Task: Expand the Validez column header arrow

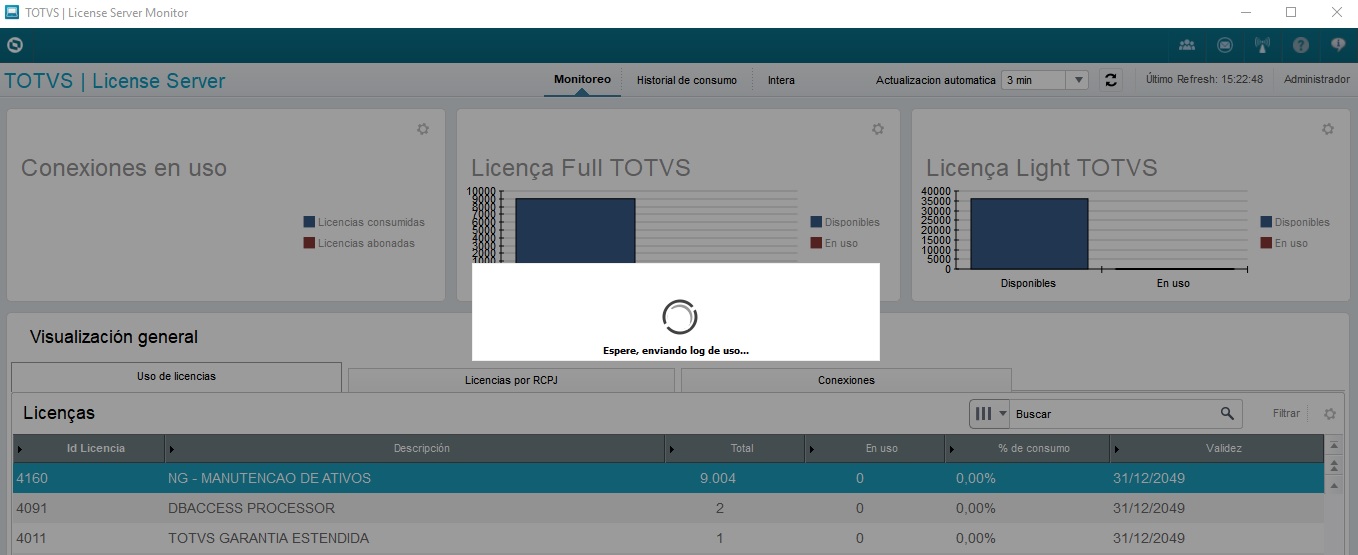Action: [x=1116, y=449]
